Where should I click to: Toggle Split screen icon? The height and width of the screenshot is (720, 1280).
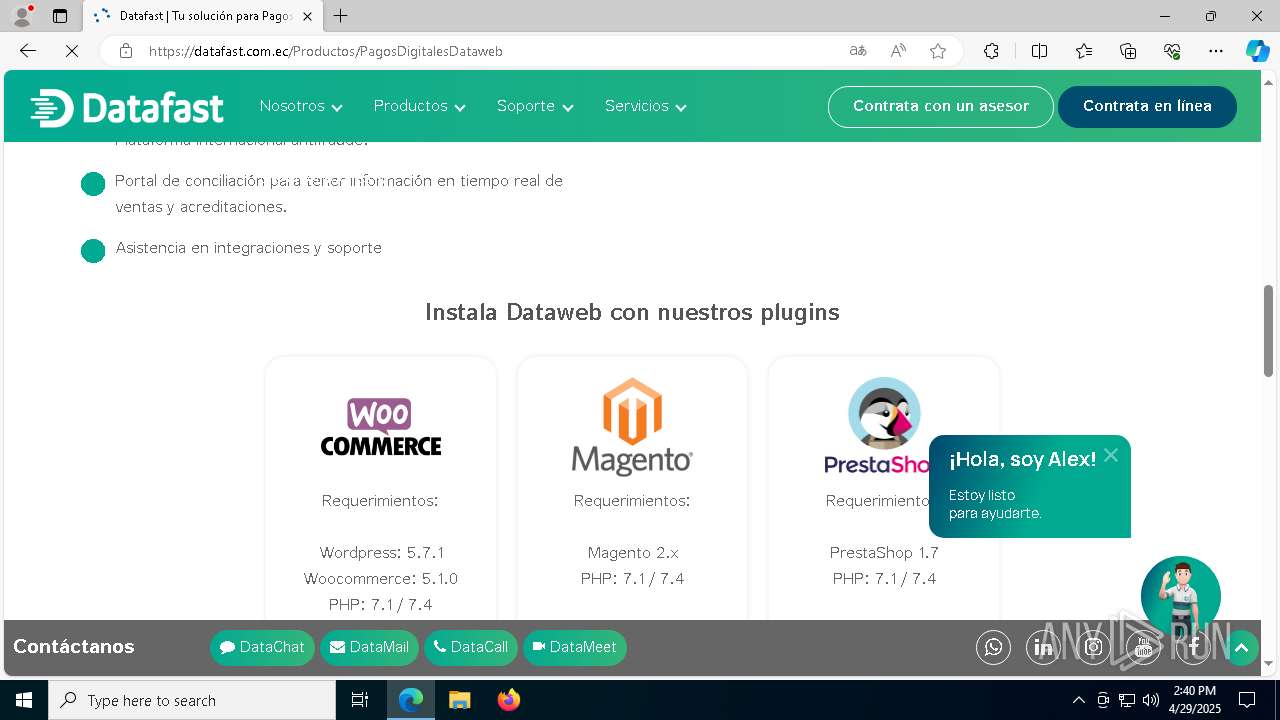point(1039,51)
